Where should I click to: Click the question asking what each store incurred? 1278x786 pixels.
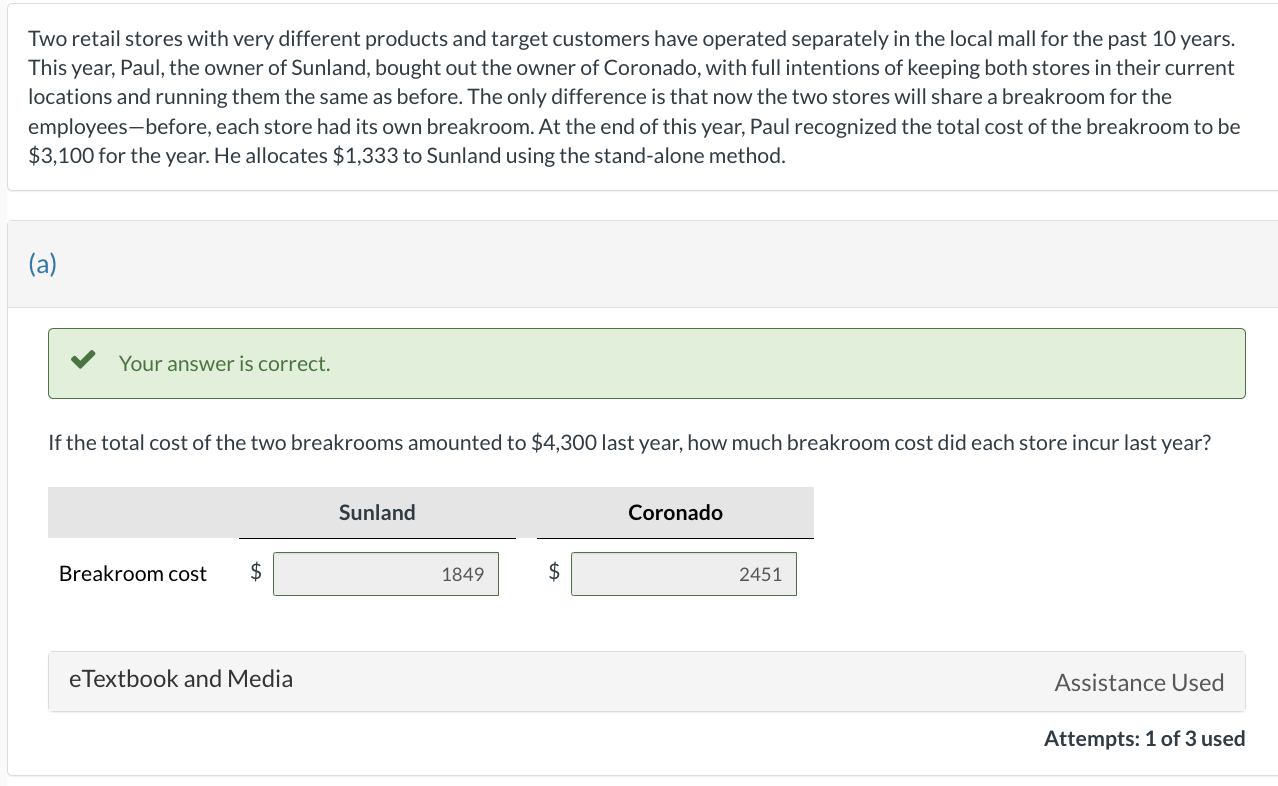[629, 443]
